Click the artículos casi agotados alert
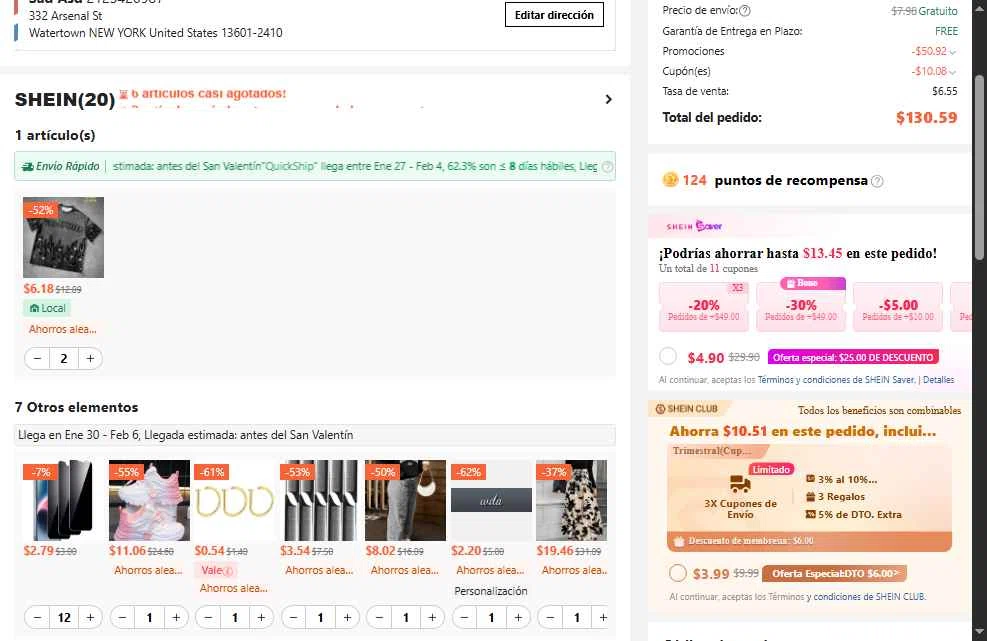 point(203,94)
